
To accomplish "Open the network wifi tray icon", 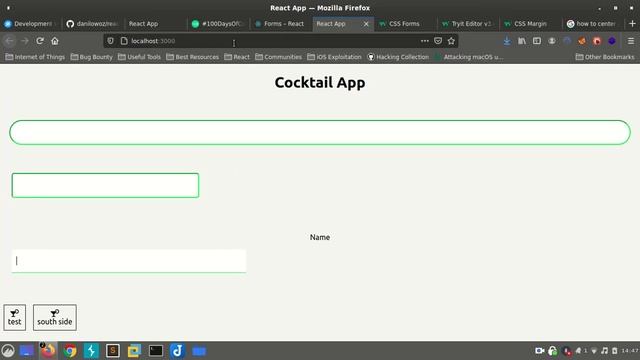I will click(x=594, y=351).
